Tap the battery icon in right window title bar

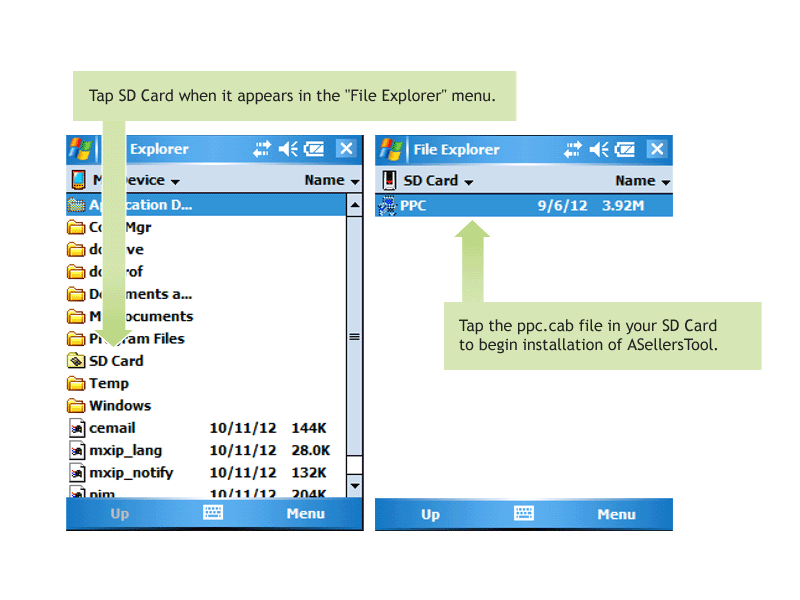coord(624,149)
